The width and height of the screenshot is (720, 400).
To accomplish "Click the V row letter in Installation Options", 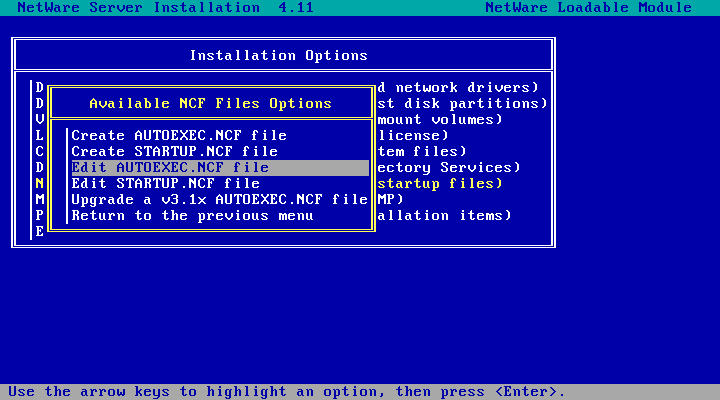I will [39, 119].
